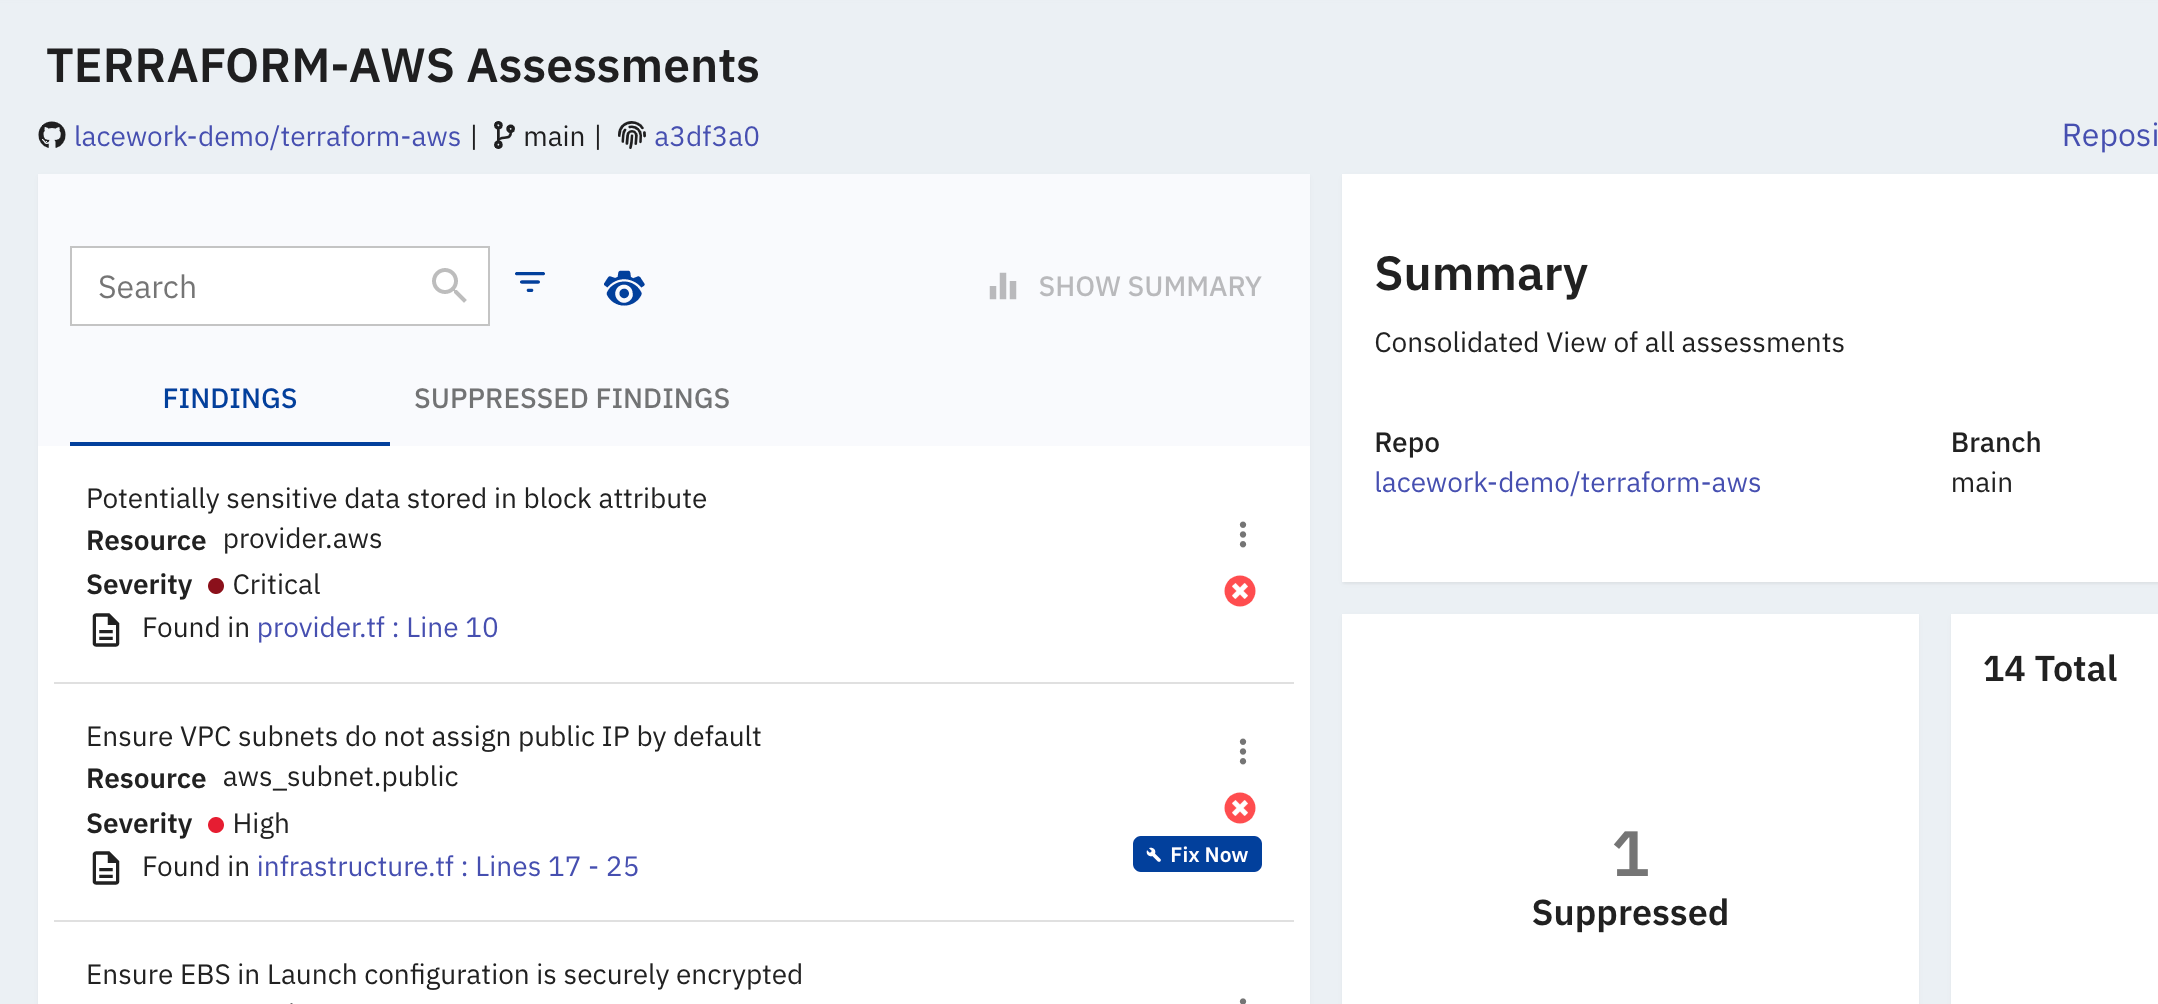Suppress the critical sensitive data finding via red X

(1240, 591)
